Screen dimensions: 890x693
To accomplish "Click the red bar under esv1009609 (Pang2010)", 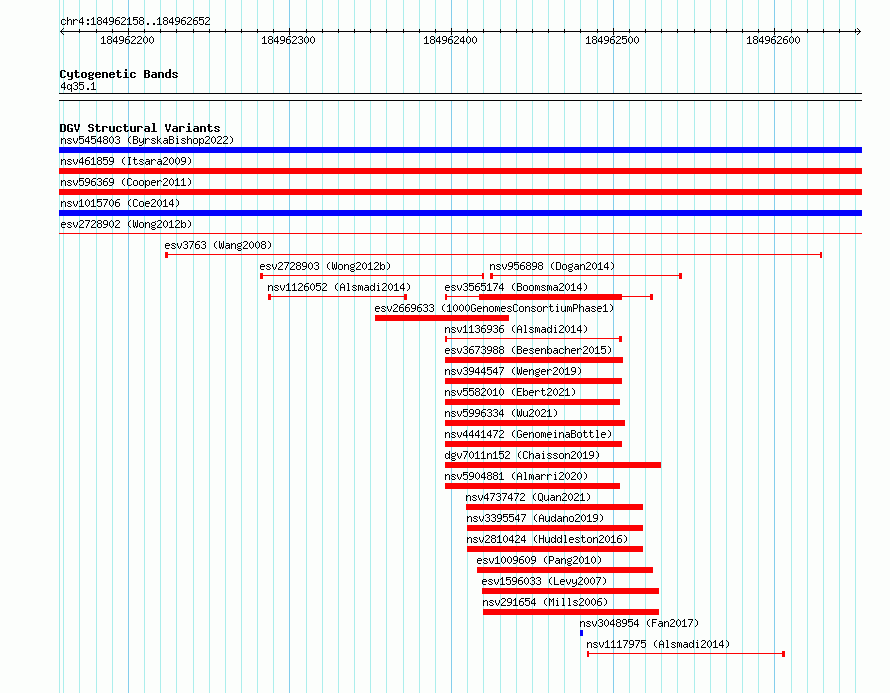I will tap(565, 570).
